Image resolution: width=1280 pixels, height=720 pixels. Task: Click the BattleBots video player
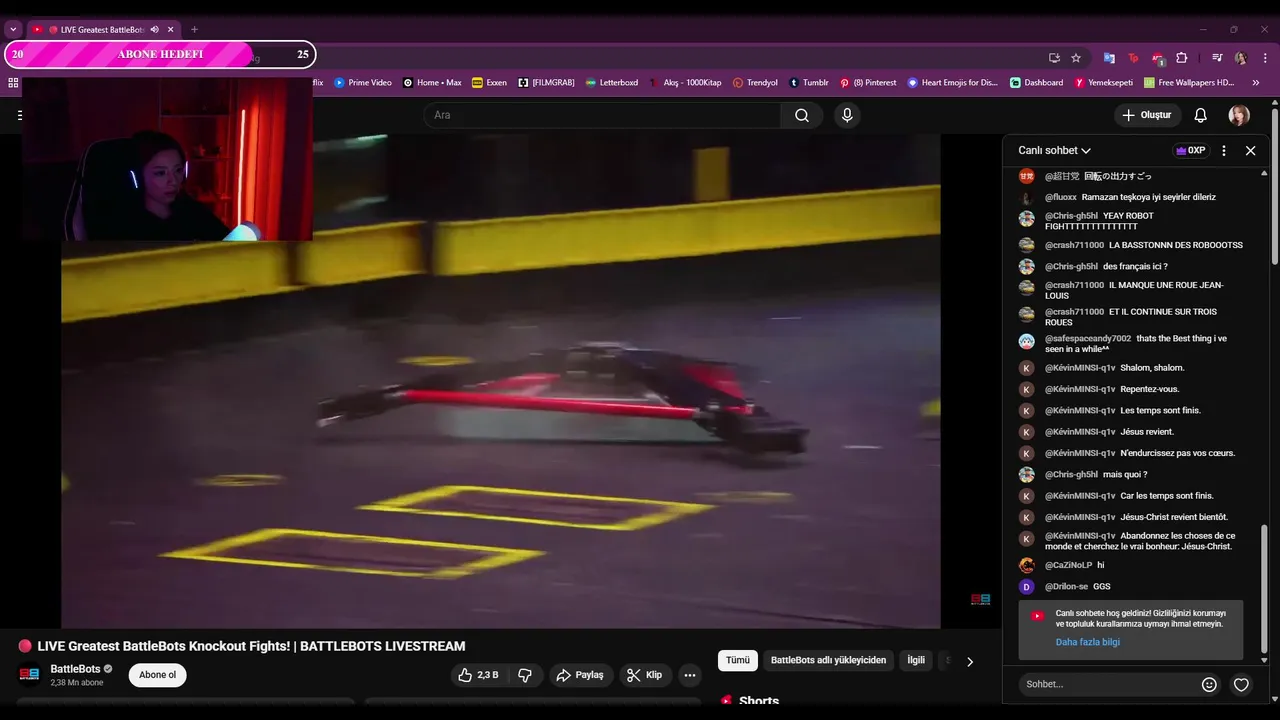point(500,380)
